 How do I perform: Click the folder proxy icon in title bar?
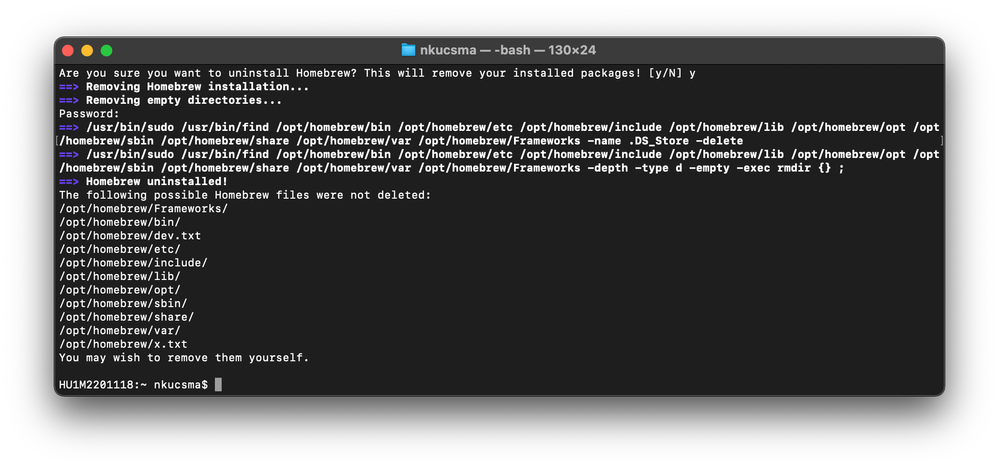(408, 50)
